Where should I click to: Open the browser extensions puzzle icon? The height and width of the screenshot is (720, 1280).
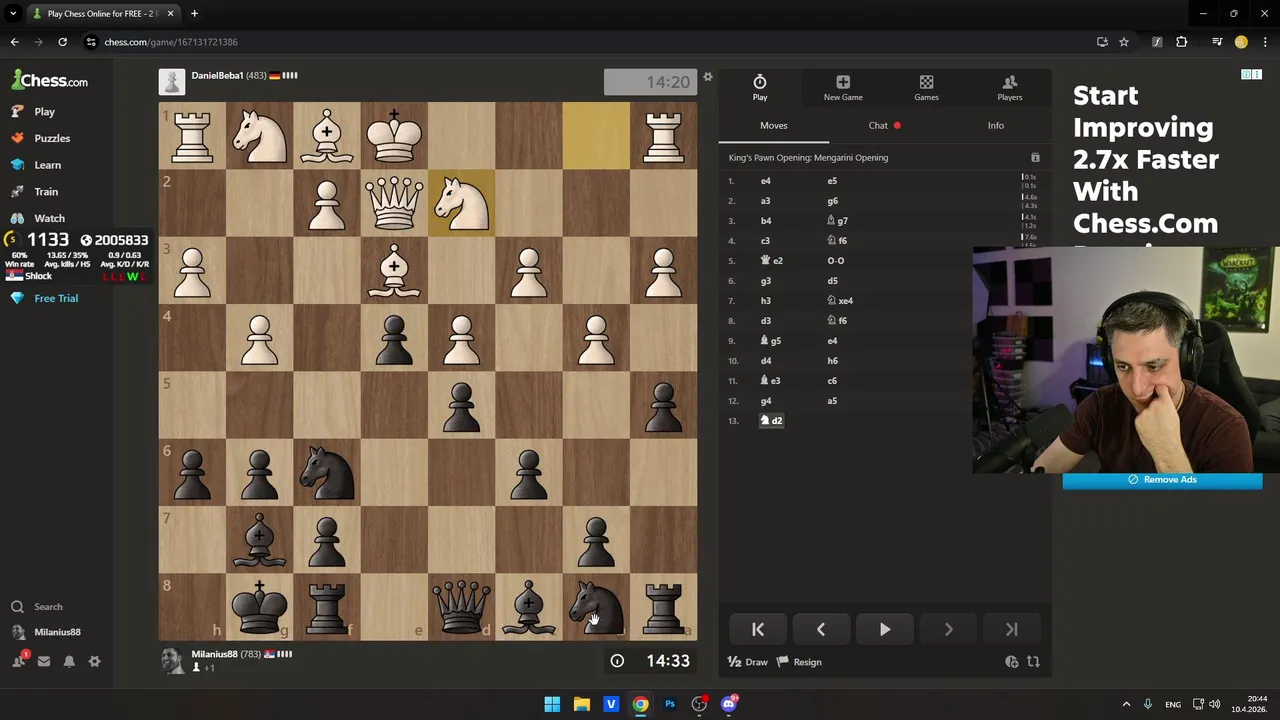(x=1181, y=42)
